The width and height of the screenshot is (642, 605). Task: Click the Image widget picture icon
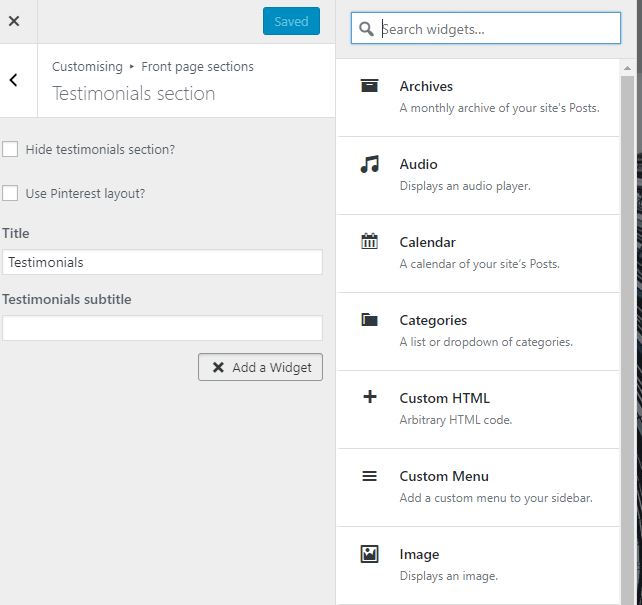pos(370,554)
